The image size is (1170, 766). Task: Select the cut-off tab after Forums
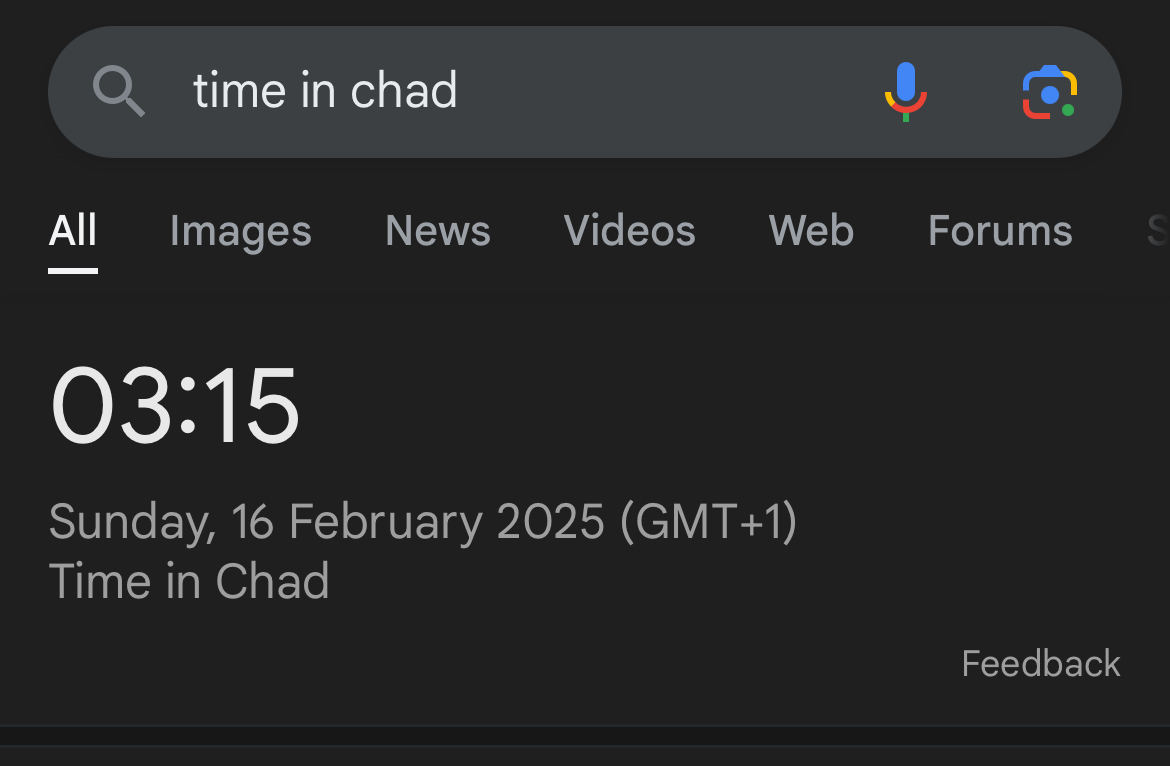(x=1158, y=231)
